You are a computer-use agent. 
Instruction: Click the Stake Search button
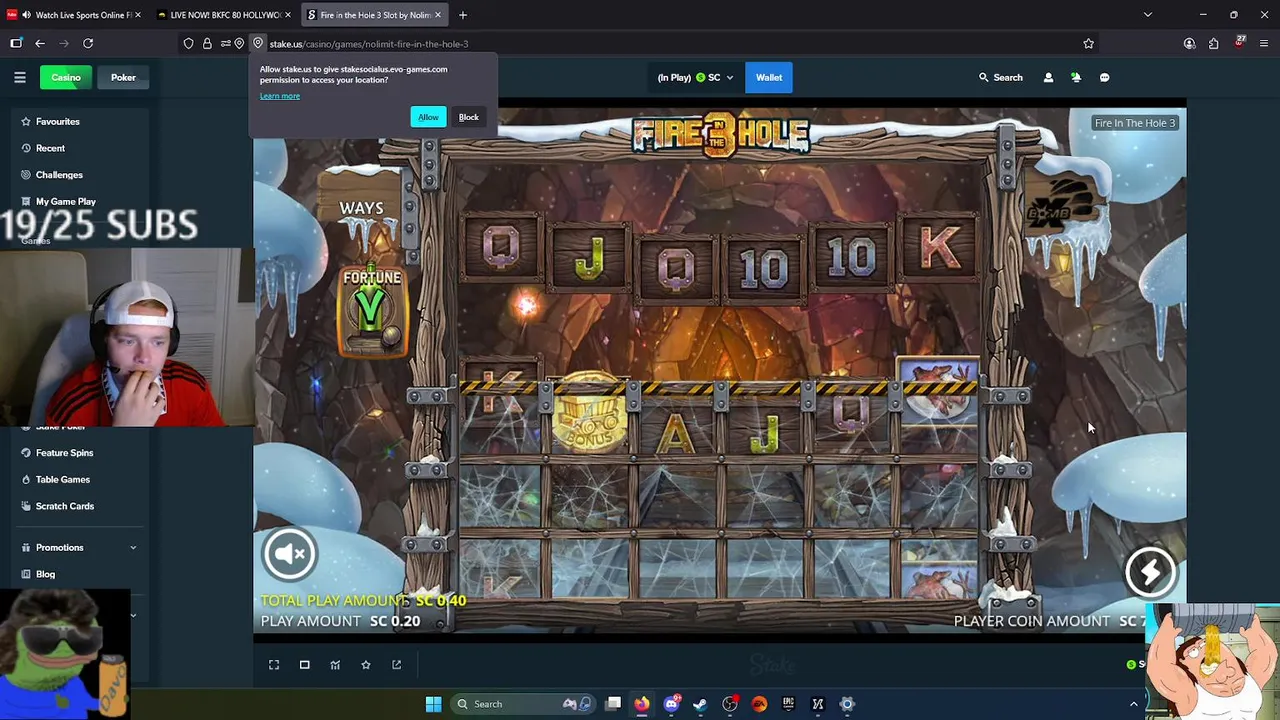(1001, 77)
